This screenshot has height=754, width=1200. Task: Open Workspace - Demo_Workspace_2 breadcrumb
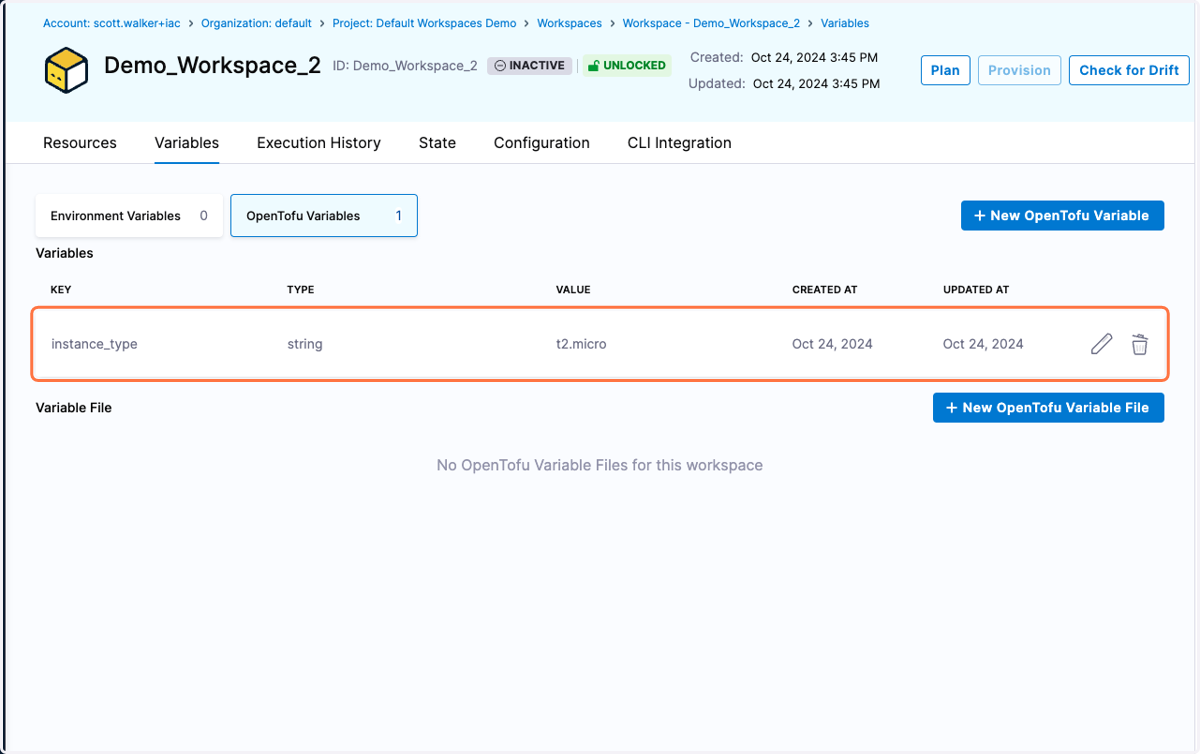click(711, 23)
